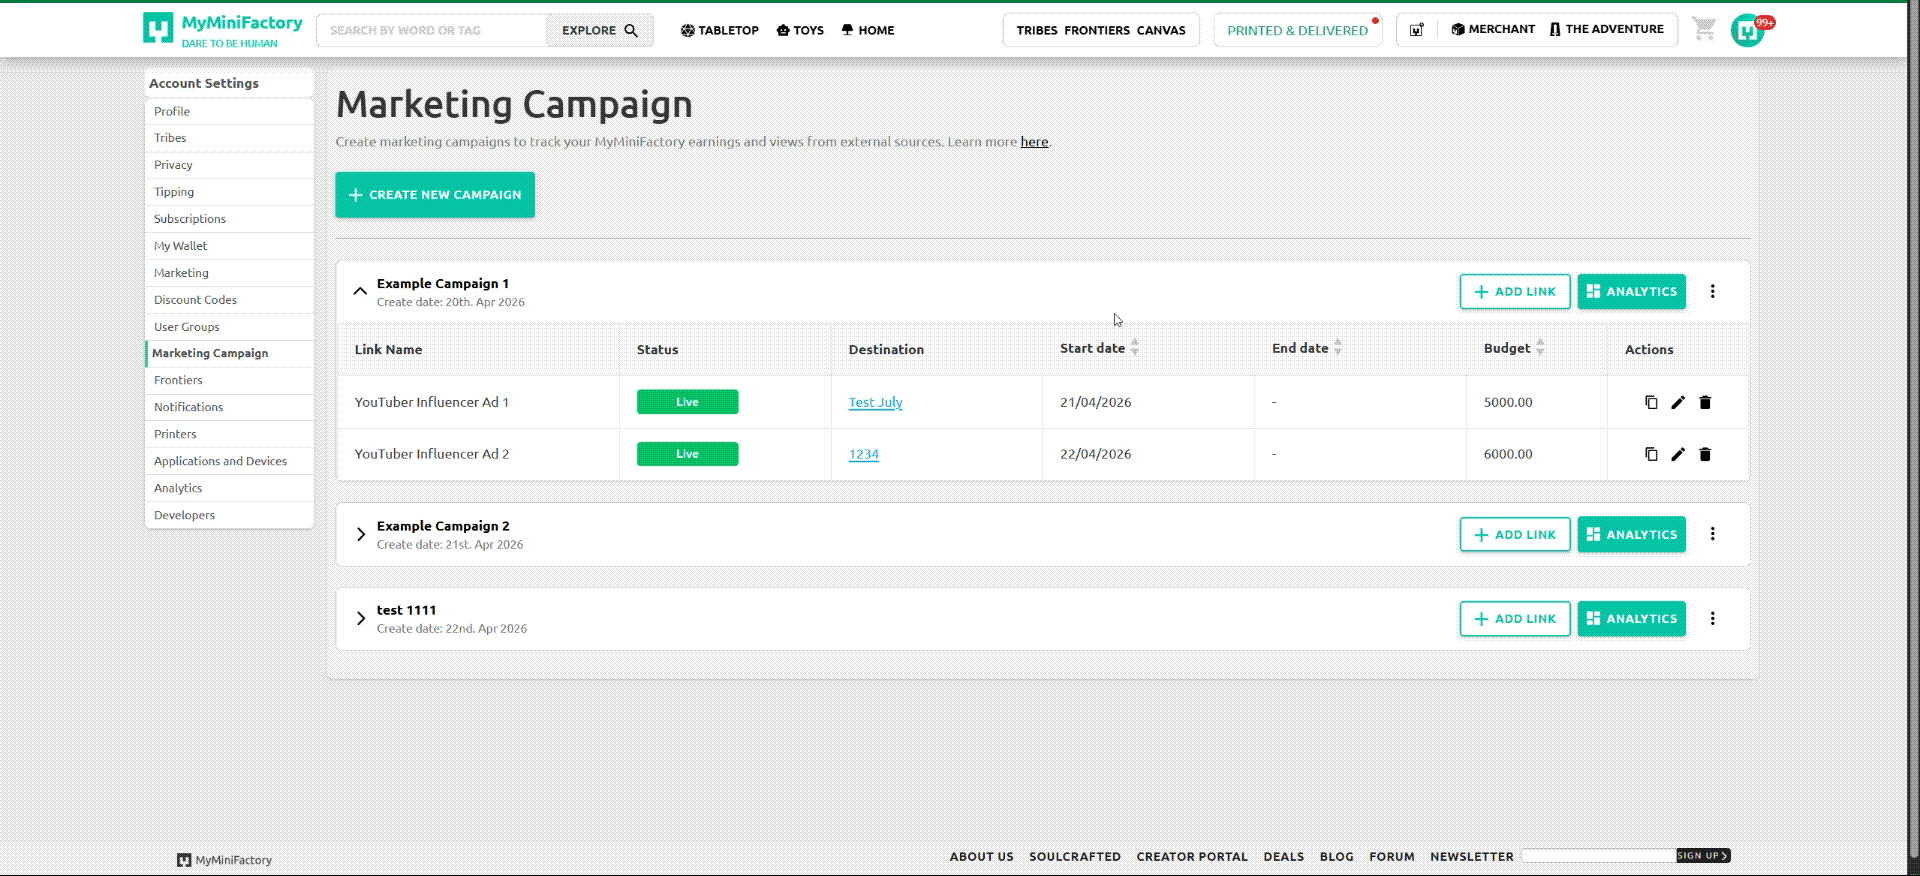Open My Wallet in sidebar
1920x876 pixels.
[x=229, y=246]
